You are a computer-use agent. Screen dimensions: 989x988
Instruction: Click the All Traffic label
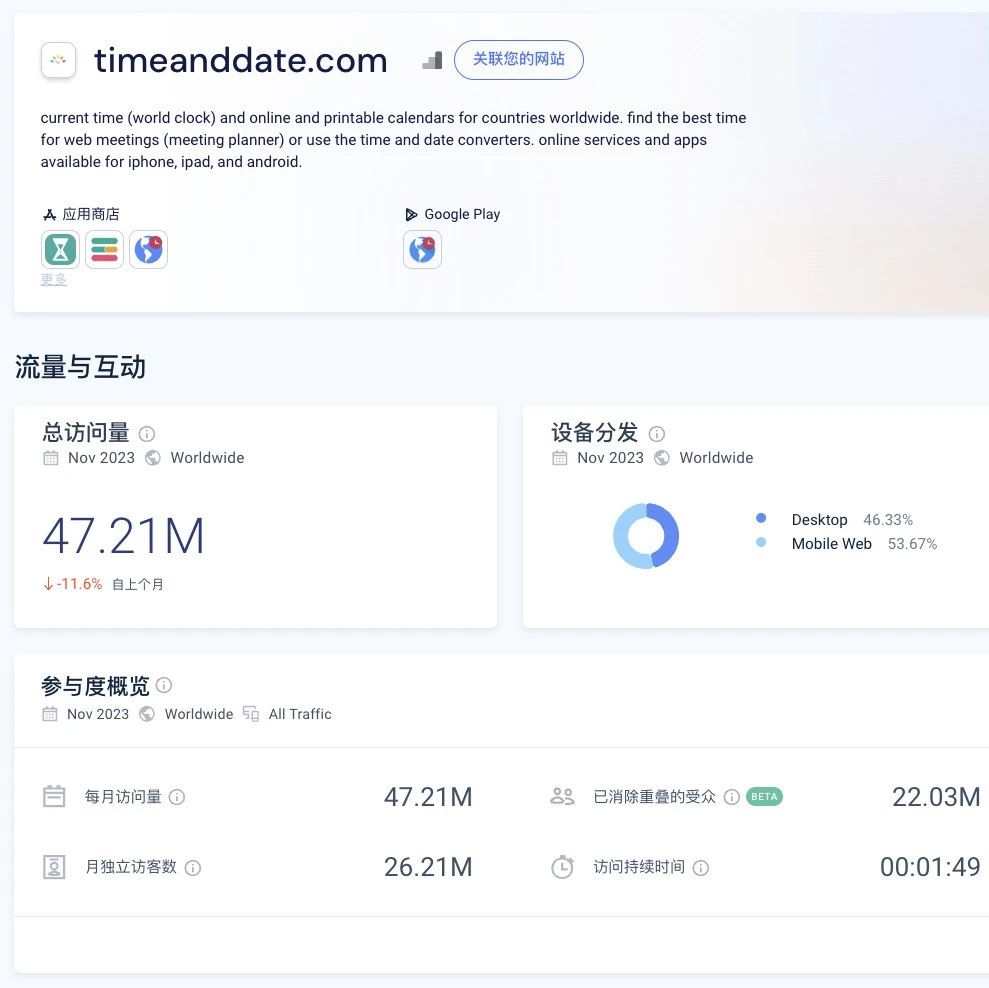point(300,714)
